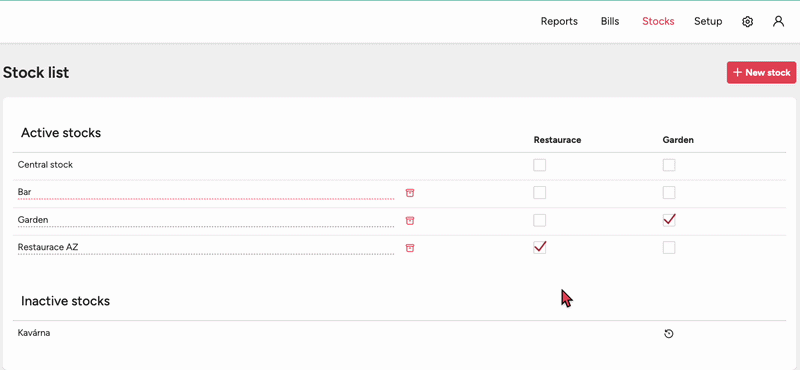
Task: Check Restaurace box for Bar stock
Action: [x=539, y=192]
